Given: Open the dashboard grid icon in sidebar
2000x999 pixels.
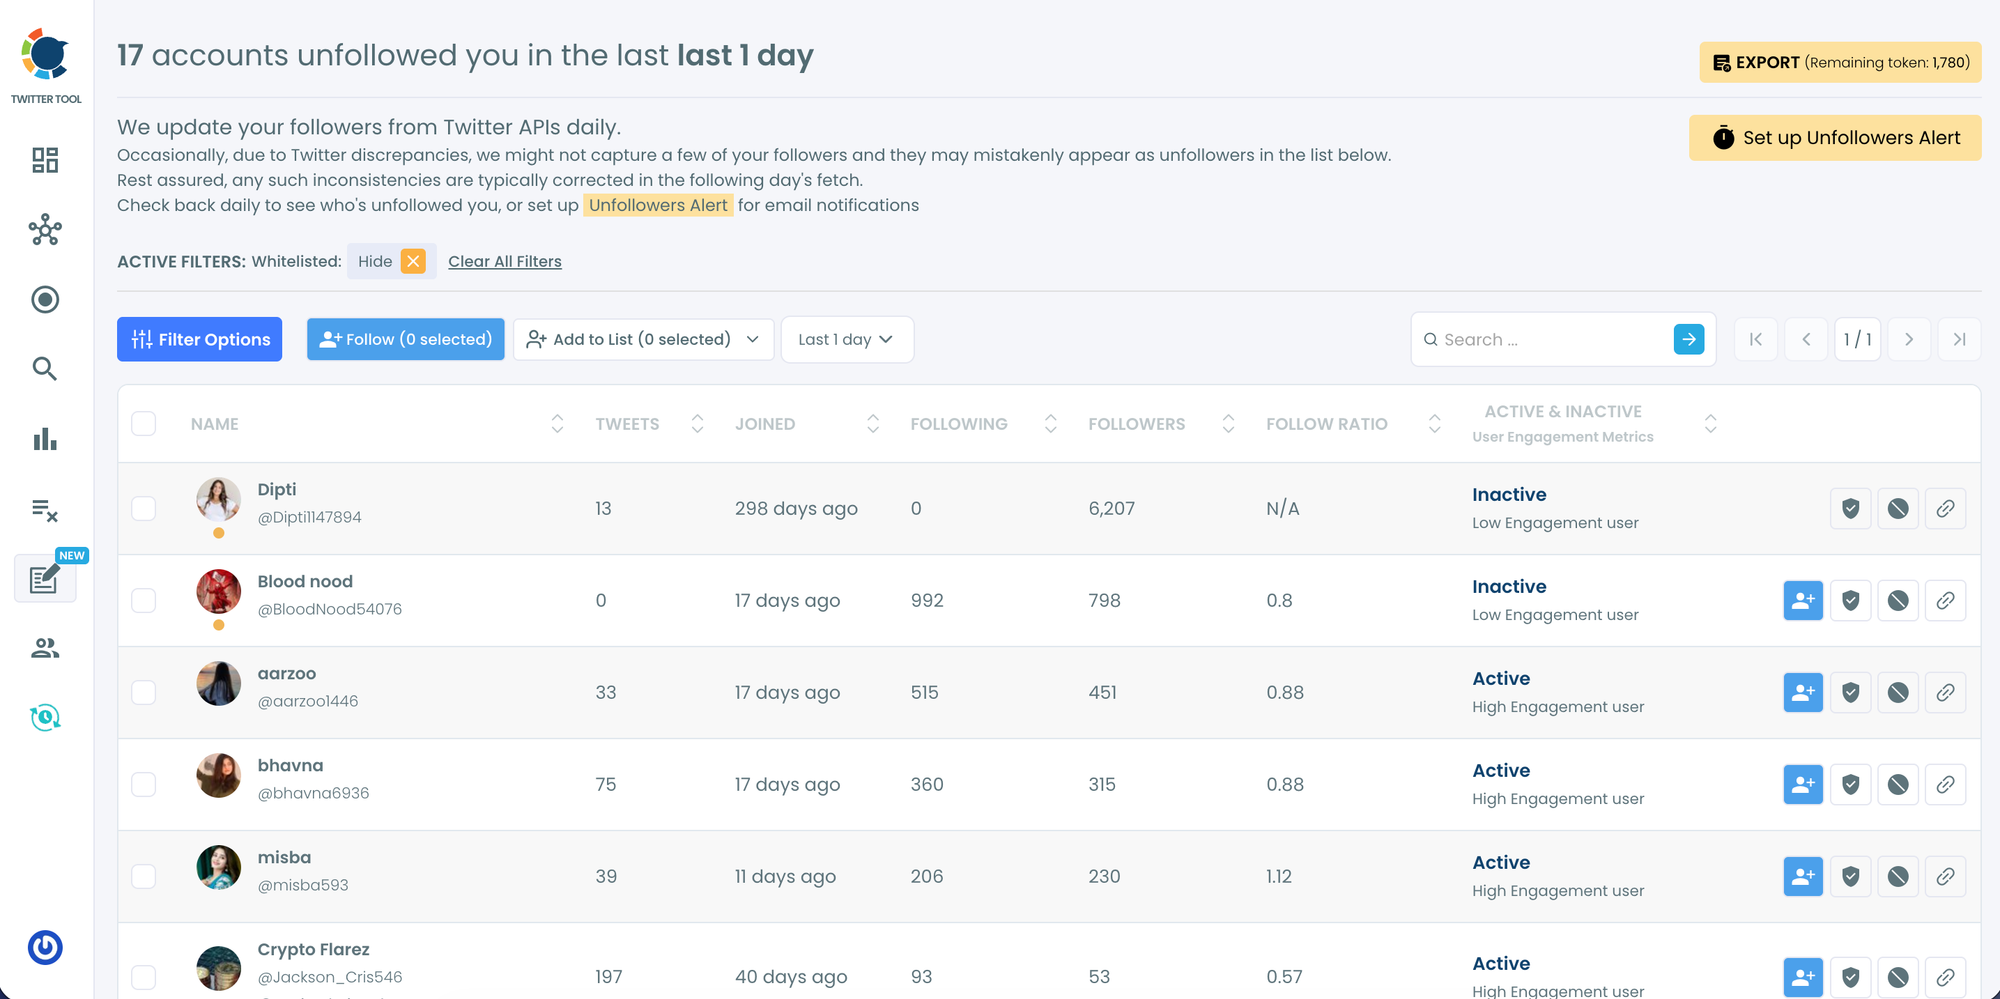Looking at the screenshot, I should [x=45, y=160].
